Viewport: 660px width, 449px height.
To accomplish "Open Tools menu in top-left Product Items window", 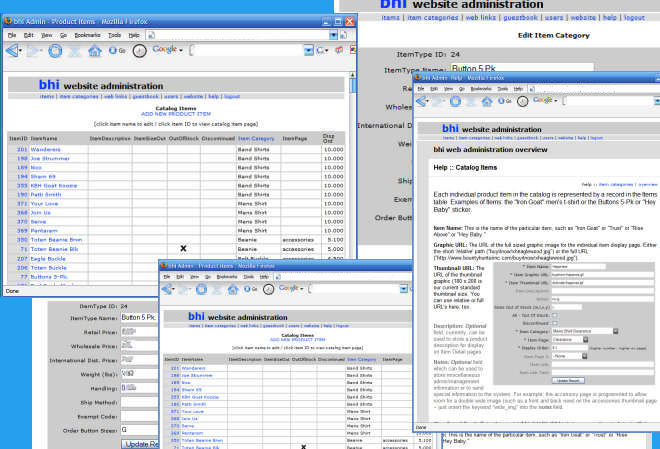I will coord(114,35).
